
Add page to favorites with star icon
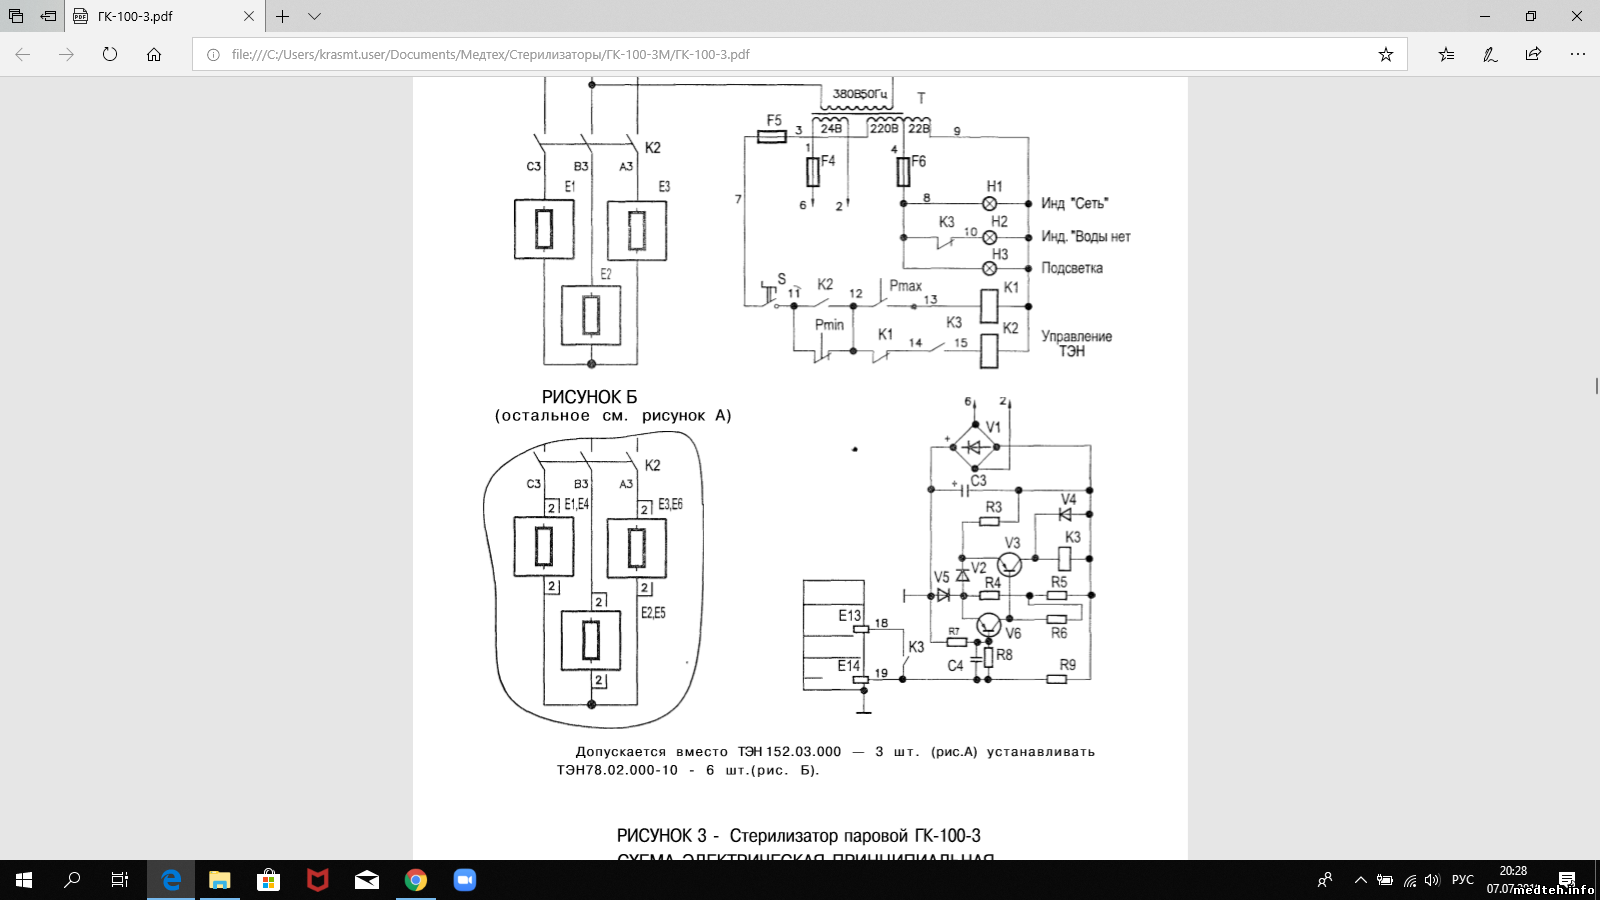[x=1385, y=54]
